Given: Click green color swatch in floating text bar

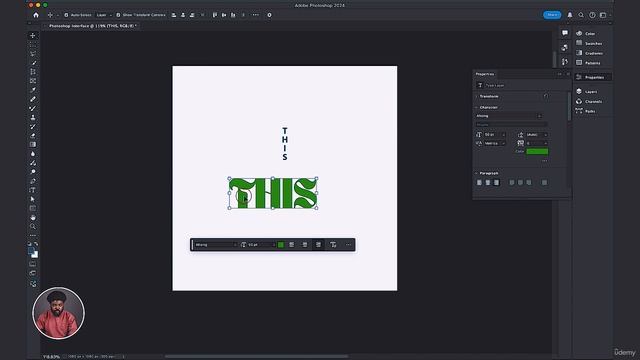Looking at the screenshot, I should (281, 245).
